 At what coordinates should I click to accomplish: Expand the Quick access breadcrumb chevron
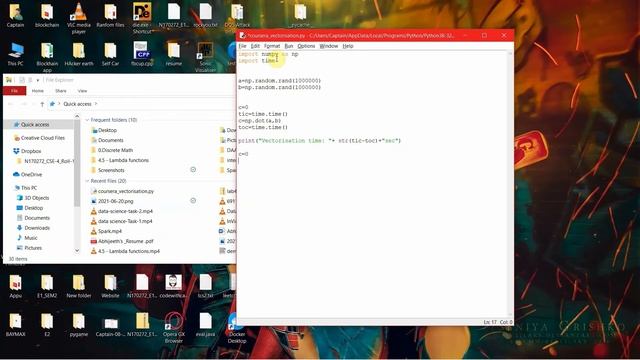pos(96,104)
